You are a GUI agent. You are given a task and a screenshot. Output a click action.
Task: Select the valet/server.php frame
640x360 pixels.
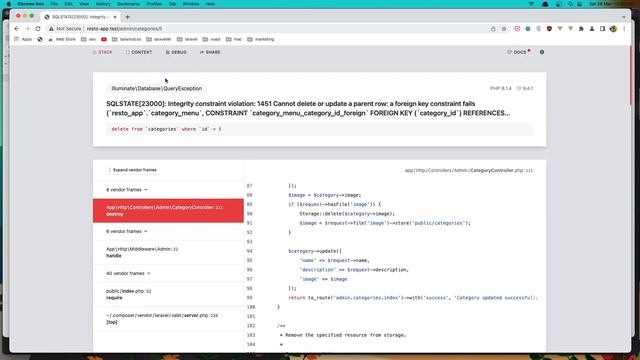(x=168, y=319)
